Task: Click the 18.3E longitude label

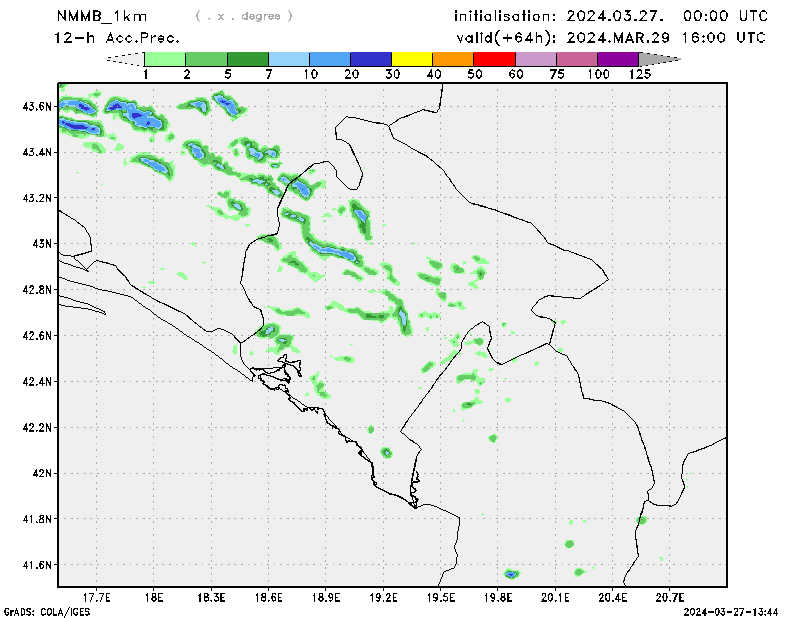Action: [x=211, y=598]
